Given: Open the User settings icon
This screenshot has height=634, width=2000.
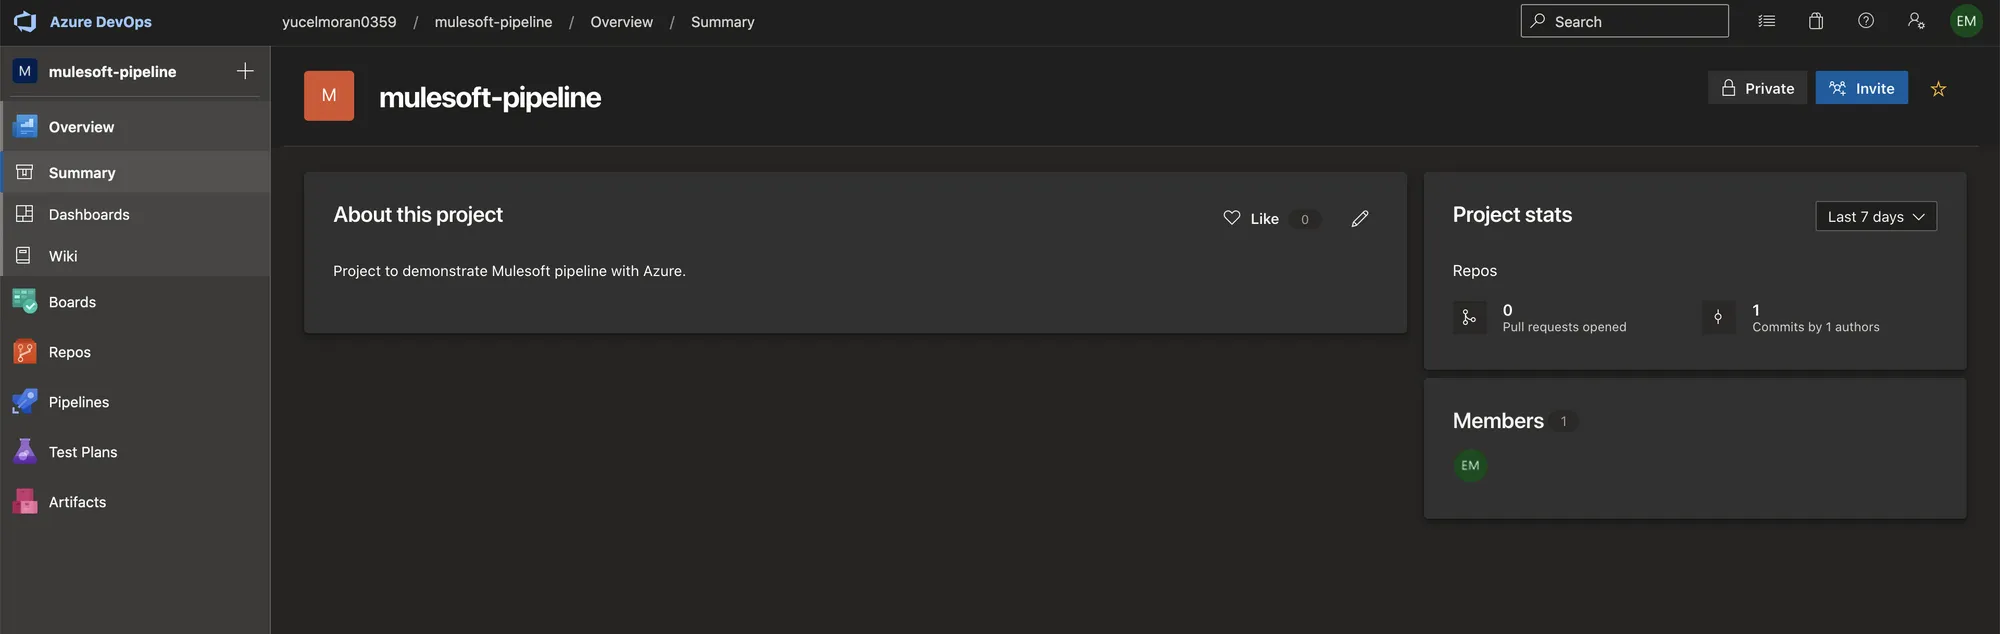Looking at the screenshot, I should 1916,21.
